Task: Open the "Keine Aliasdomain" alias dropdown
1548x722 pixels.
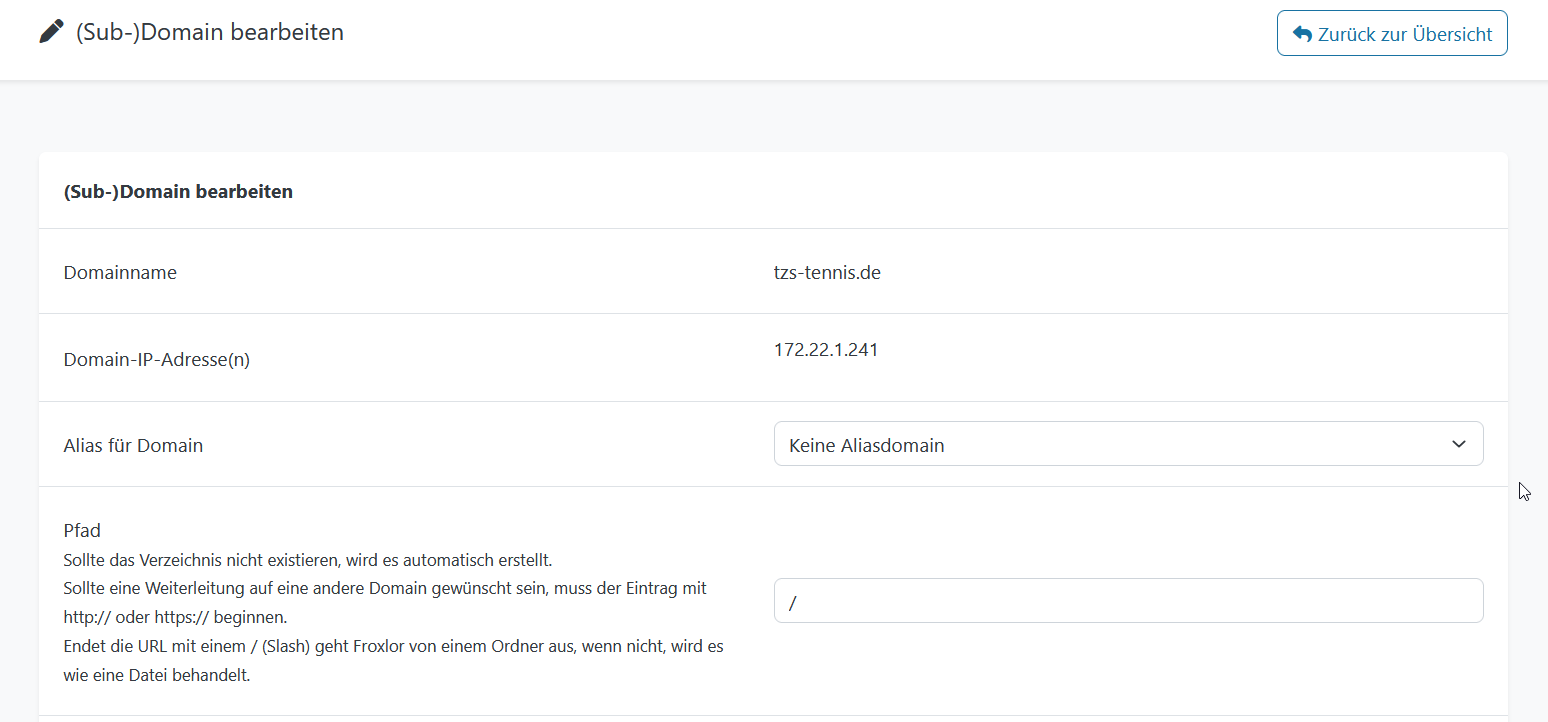Action: click(1128, 444)
